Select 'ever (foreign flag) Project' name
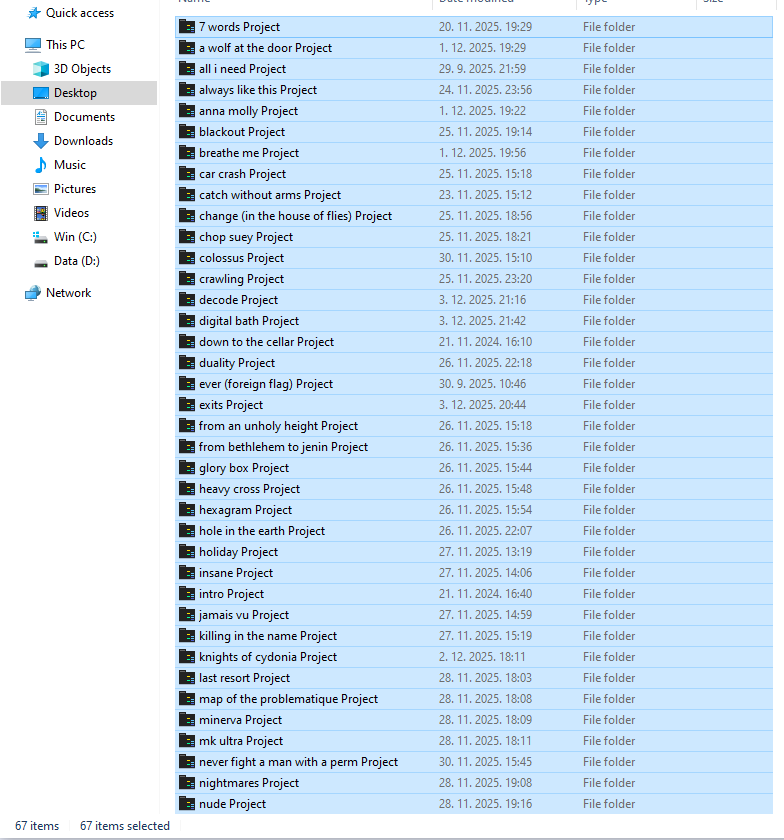 (x=266, y=384)
